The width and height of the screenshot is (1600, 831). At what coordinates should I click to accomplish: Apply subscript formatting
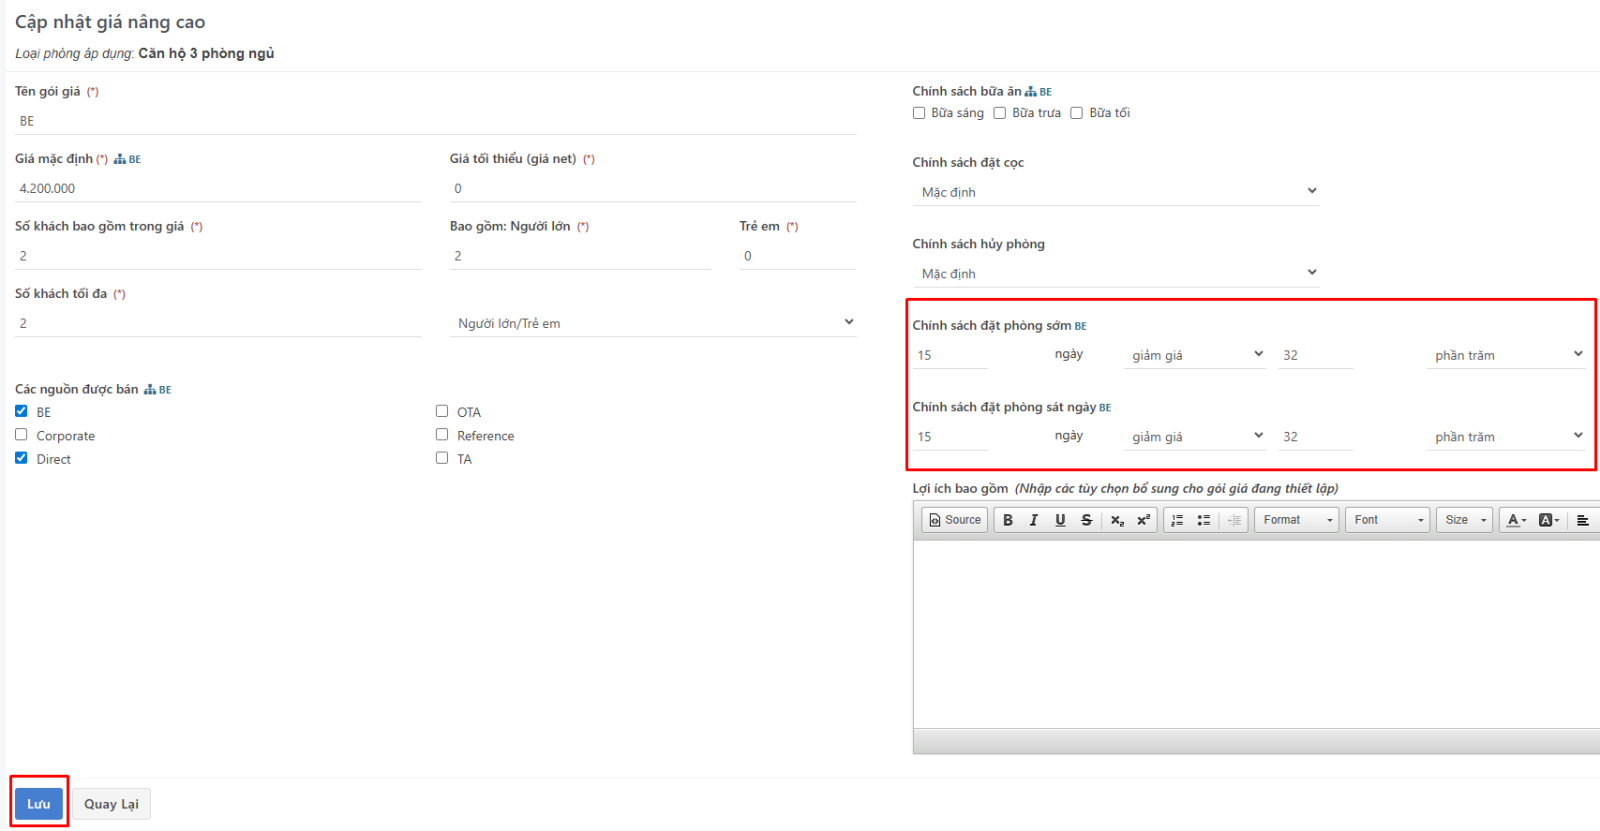tap(1117, 520)
